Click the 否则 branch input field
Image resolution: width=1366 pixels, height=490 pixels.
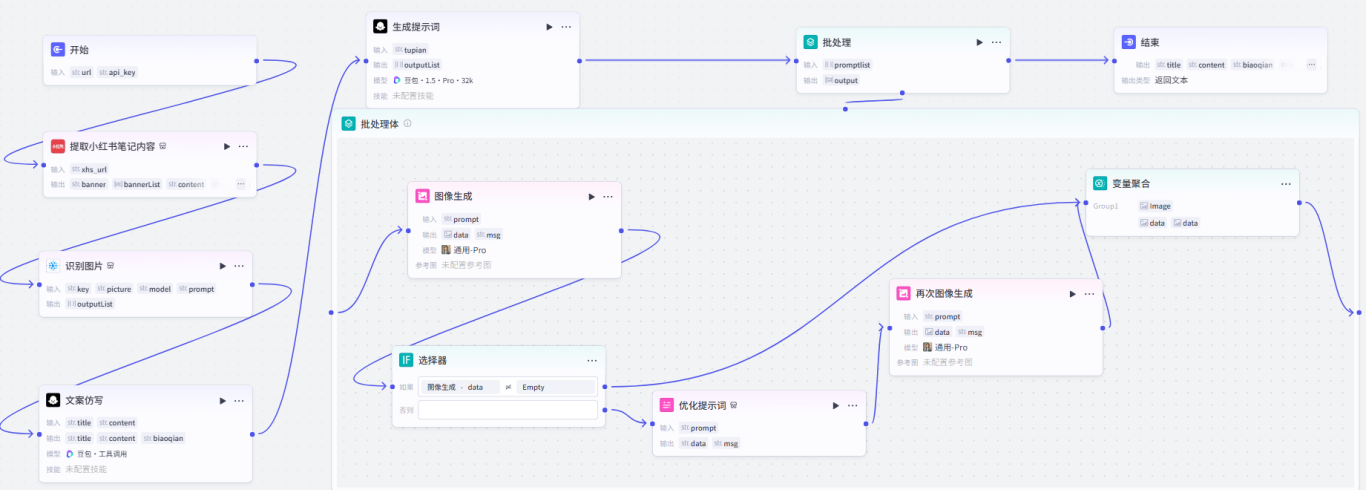coord(508,409)
